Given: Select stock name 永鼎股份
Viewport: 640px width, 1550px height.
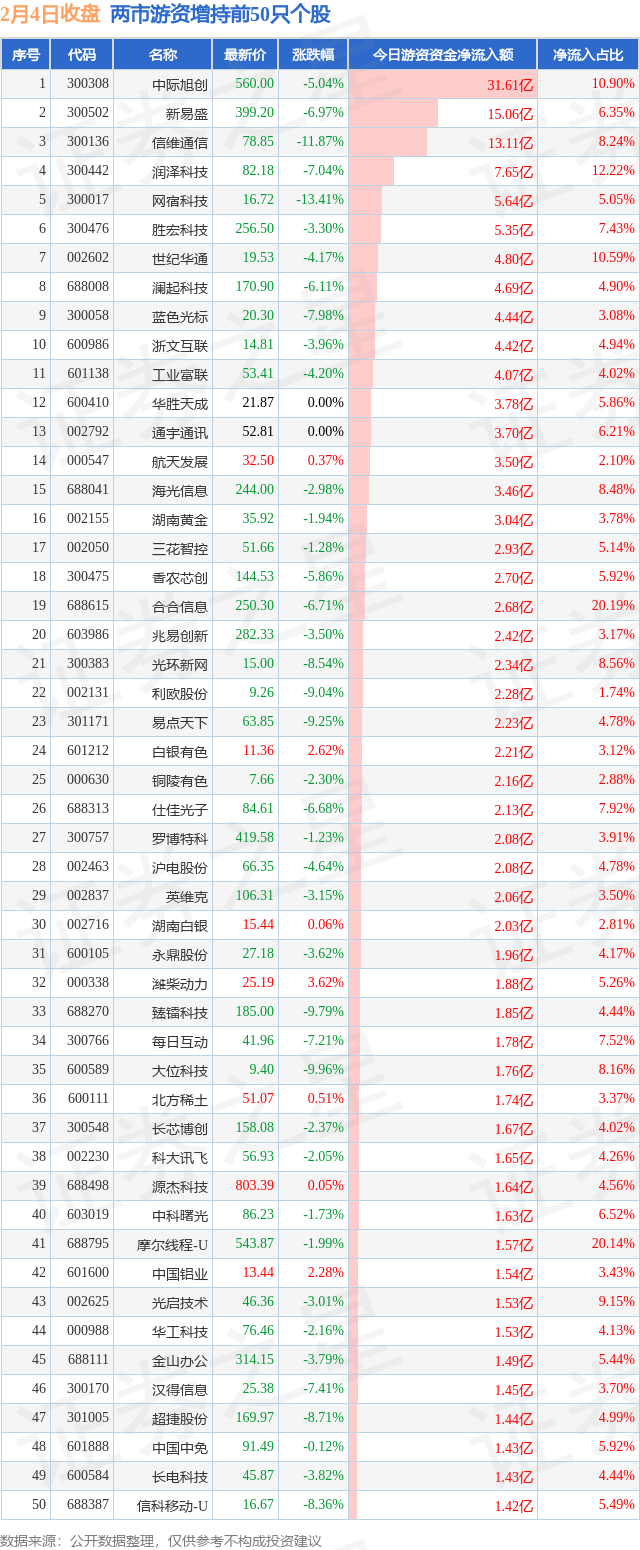Looking at the screenshot, I should (x=180, y=954).
